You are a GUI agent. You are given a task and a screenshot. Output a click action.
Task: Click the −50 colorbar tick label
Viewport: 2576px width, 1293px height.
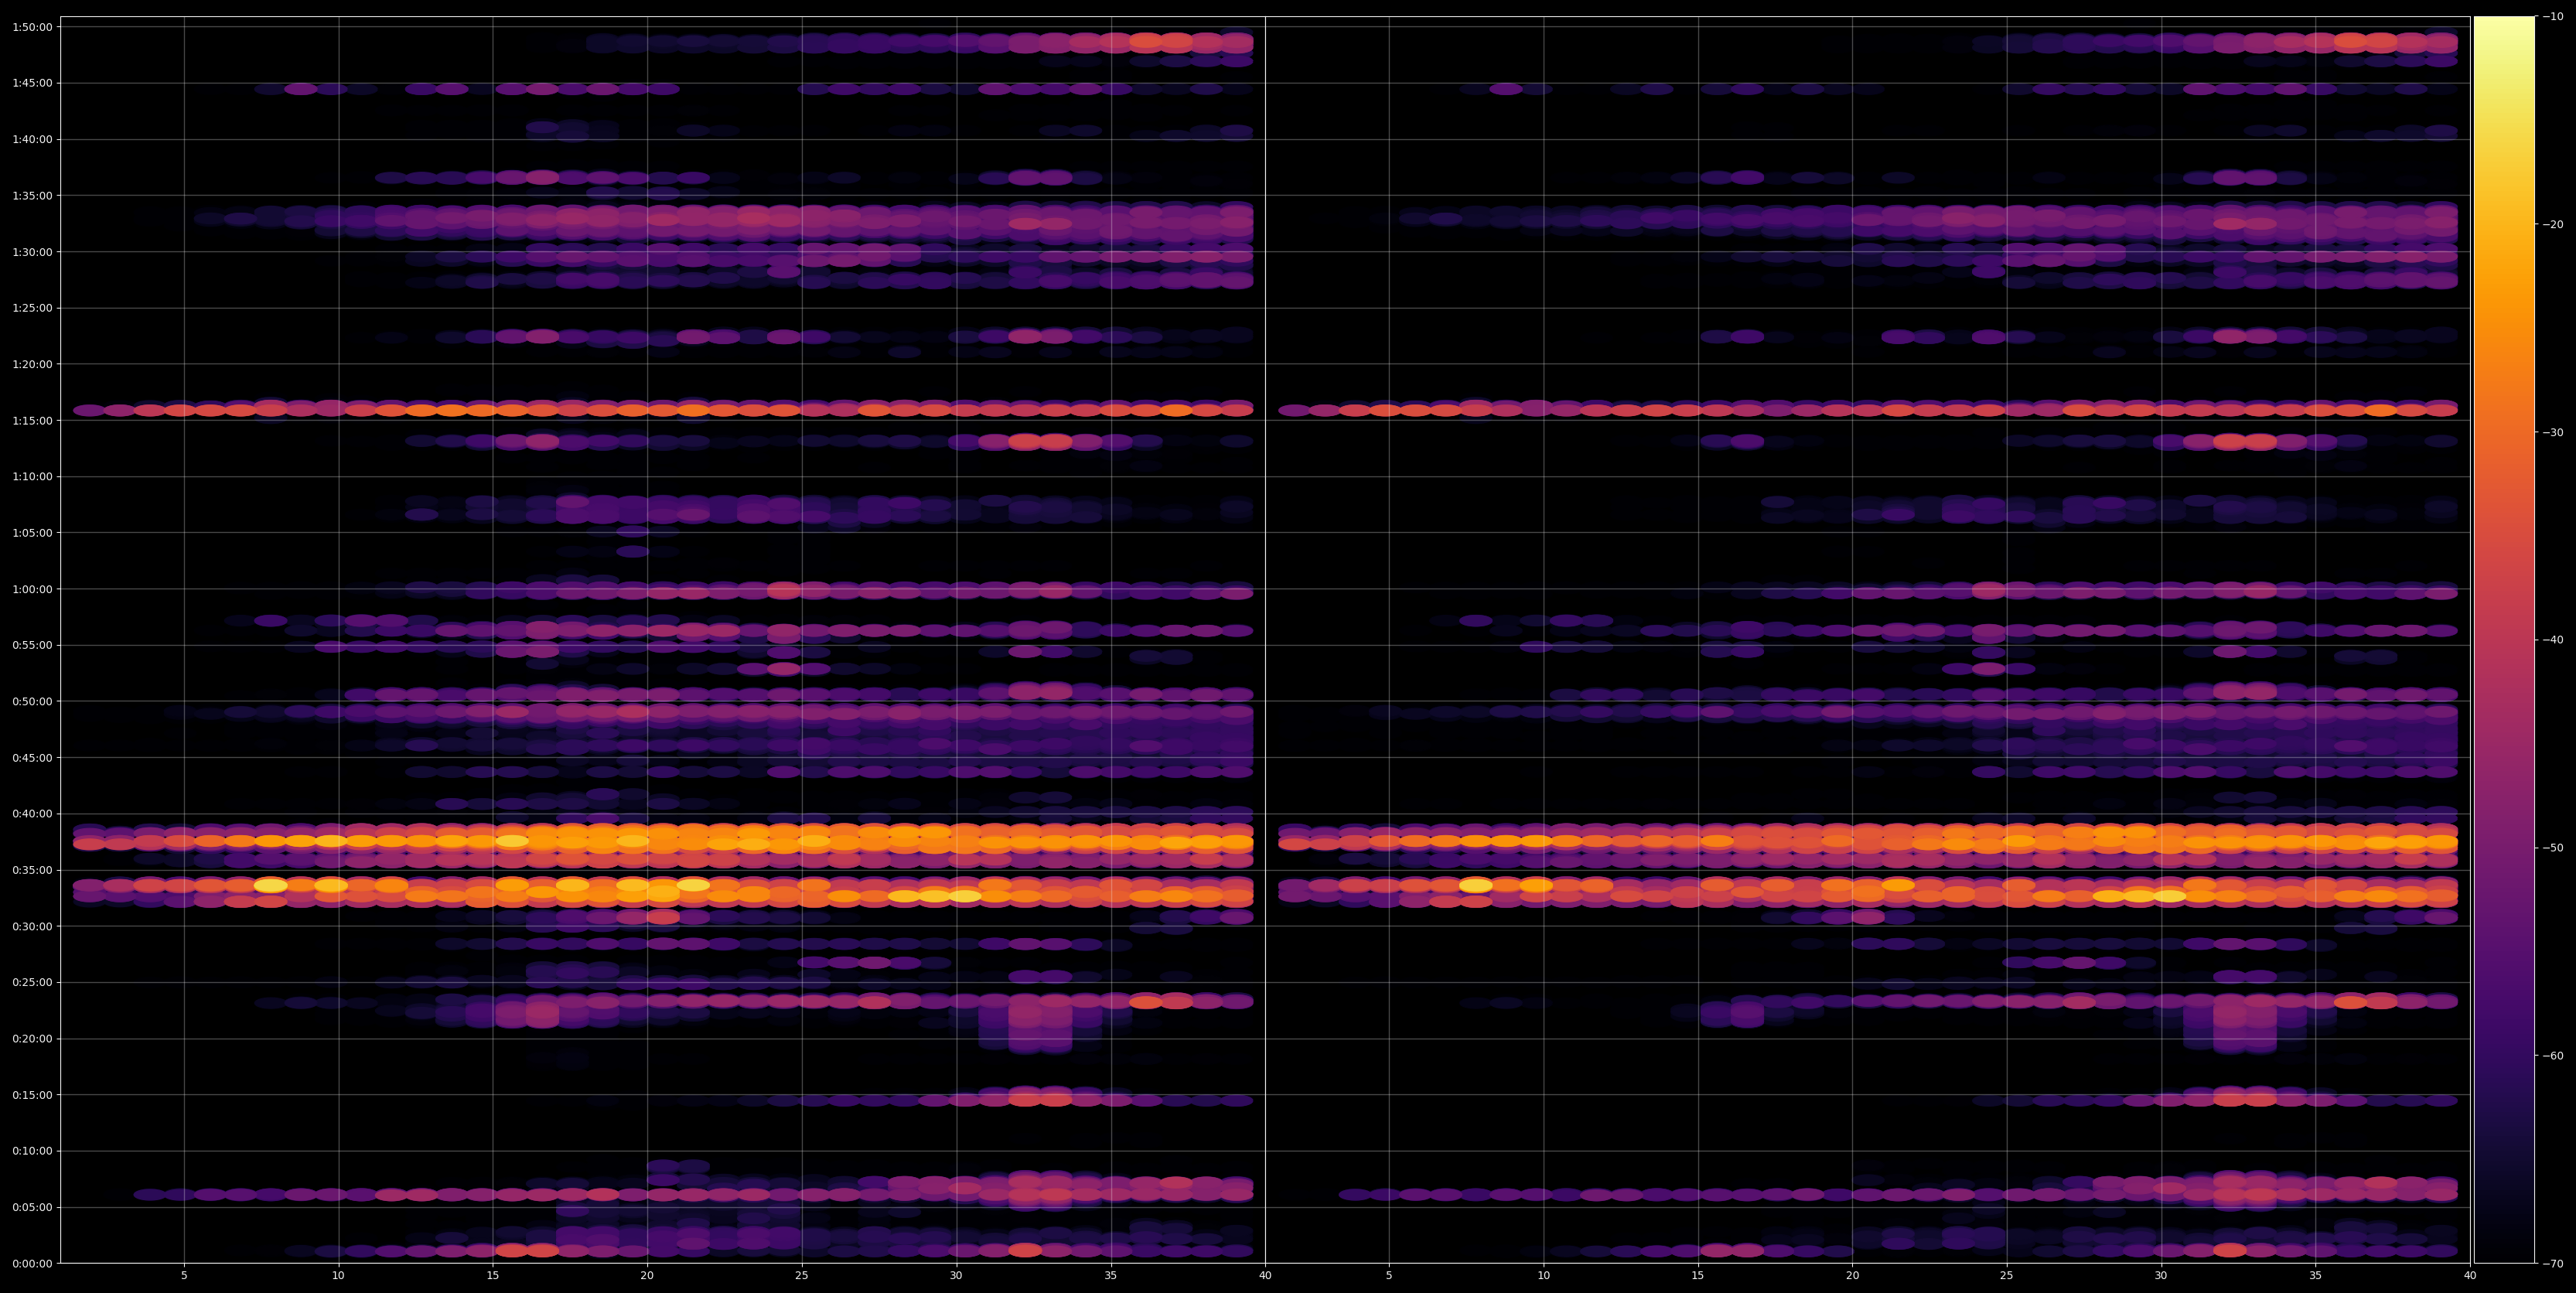pyautogui.click(x=2553, y=848)
